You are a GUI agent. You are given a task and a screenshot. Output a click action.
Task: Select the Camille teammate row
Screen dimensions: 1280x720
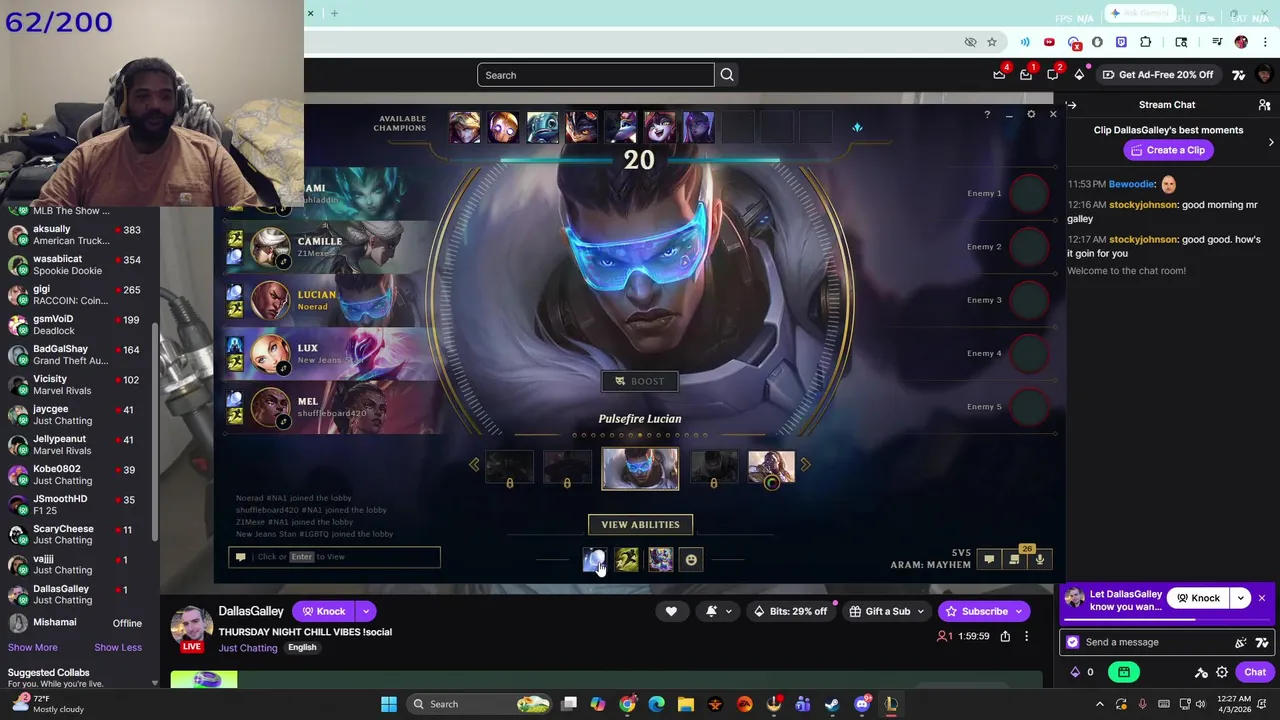pos(330,247)
